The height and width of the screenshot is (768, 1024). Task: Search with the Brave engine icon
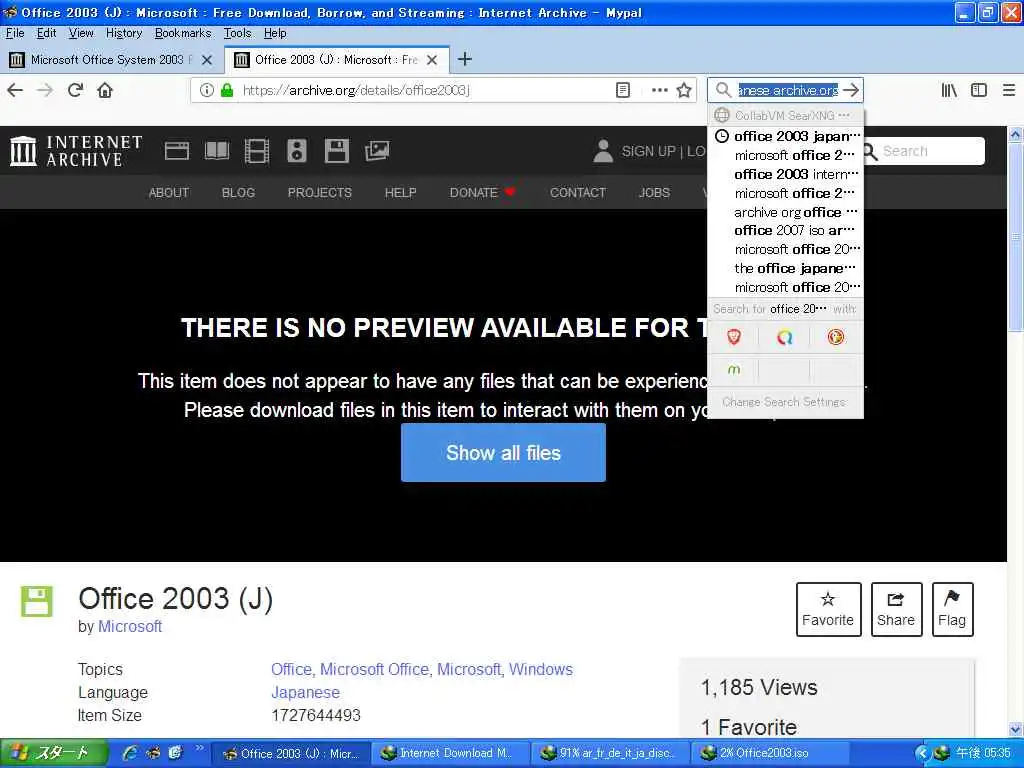coord(733,337)
